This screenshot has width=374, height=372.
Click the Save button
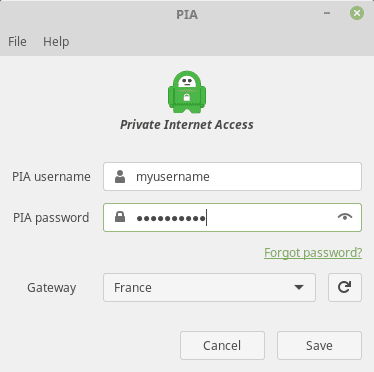pos(319,345)
